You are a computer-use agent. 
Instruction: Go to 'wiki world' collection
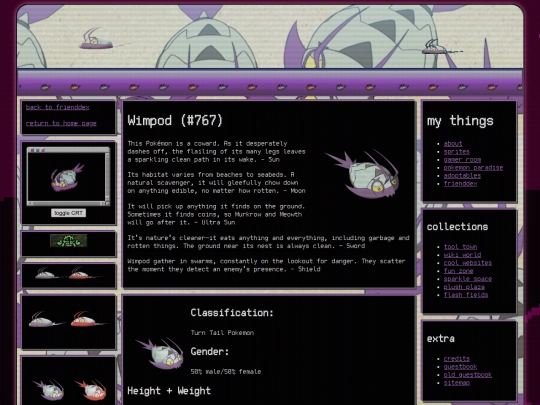tap(462, 255)
